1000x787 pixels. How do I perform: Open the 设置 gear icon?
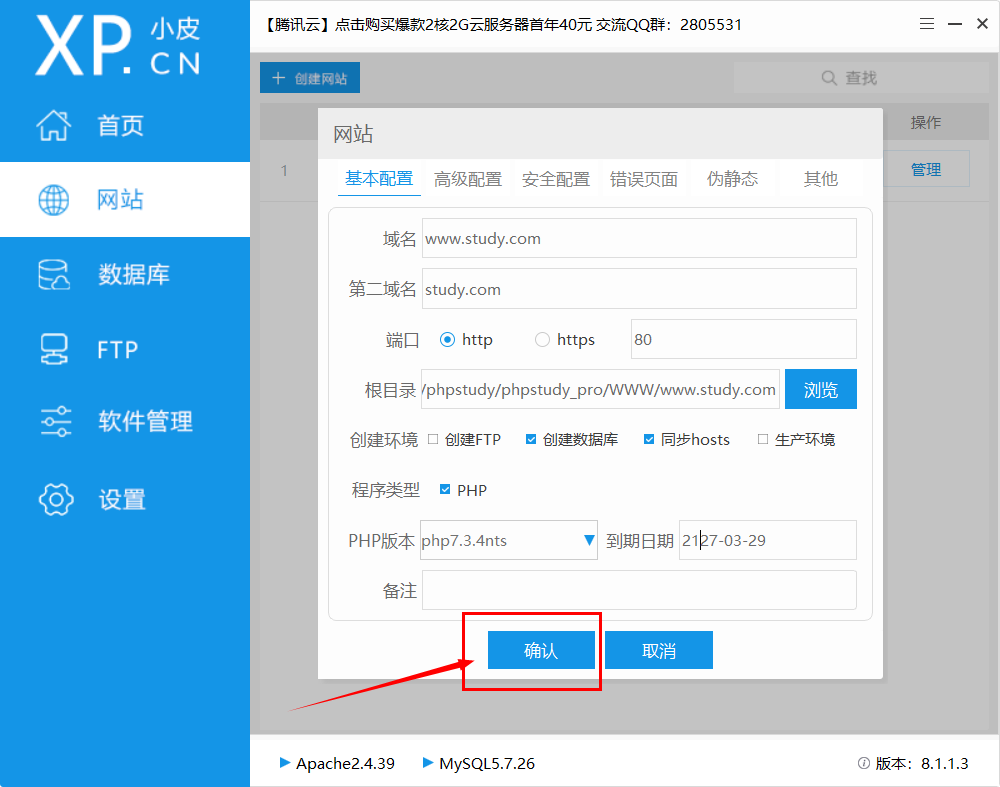(x=56, y=499)
